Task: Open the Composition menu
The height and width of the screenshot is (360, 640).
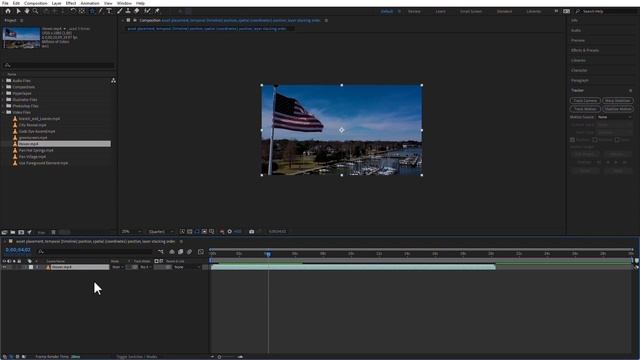Action: (36, 3)
